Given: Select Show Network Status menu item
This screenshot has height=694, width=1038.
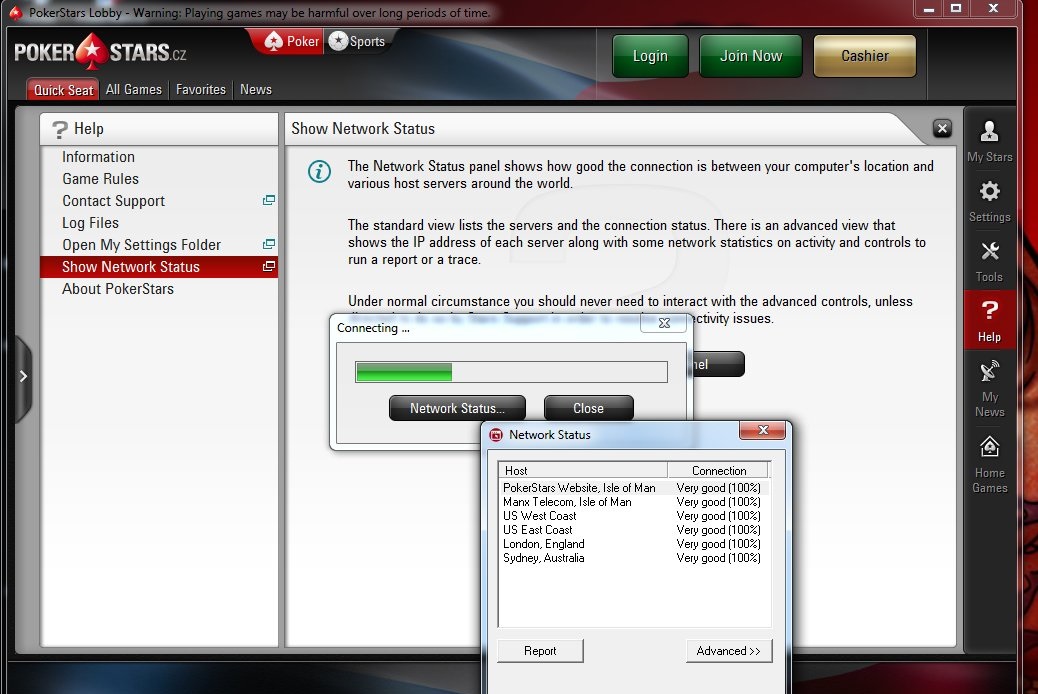Looking at the screenshot, I should click(159, 266).
